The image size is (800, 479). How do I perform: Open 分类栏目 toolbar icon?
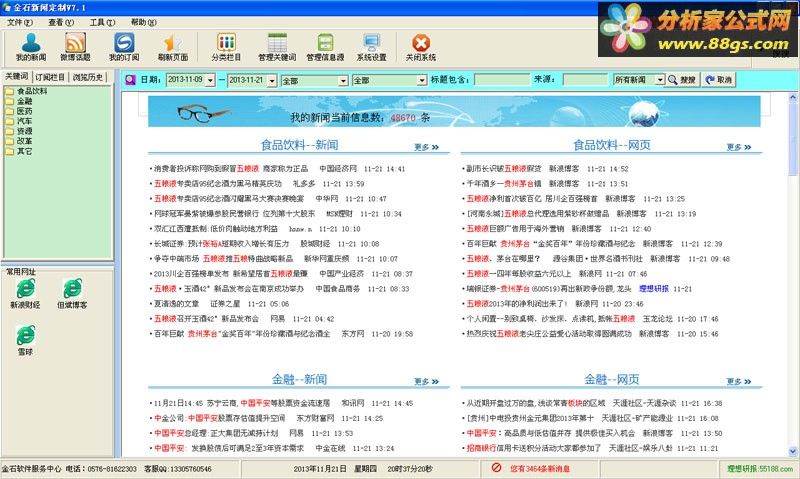click(x=226, y=47)
